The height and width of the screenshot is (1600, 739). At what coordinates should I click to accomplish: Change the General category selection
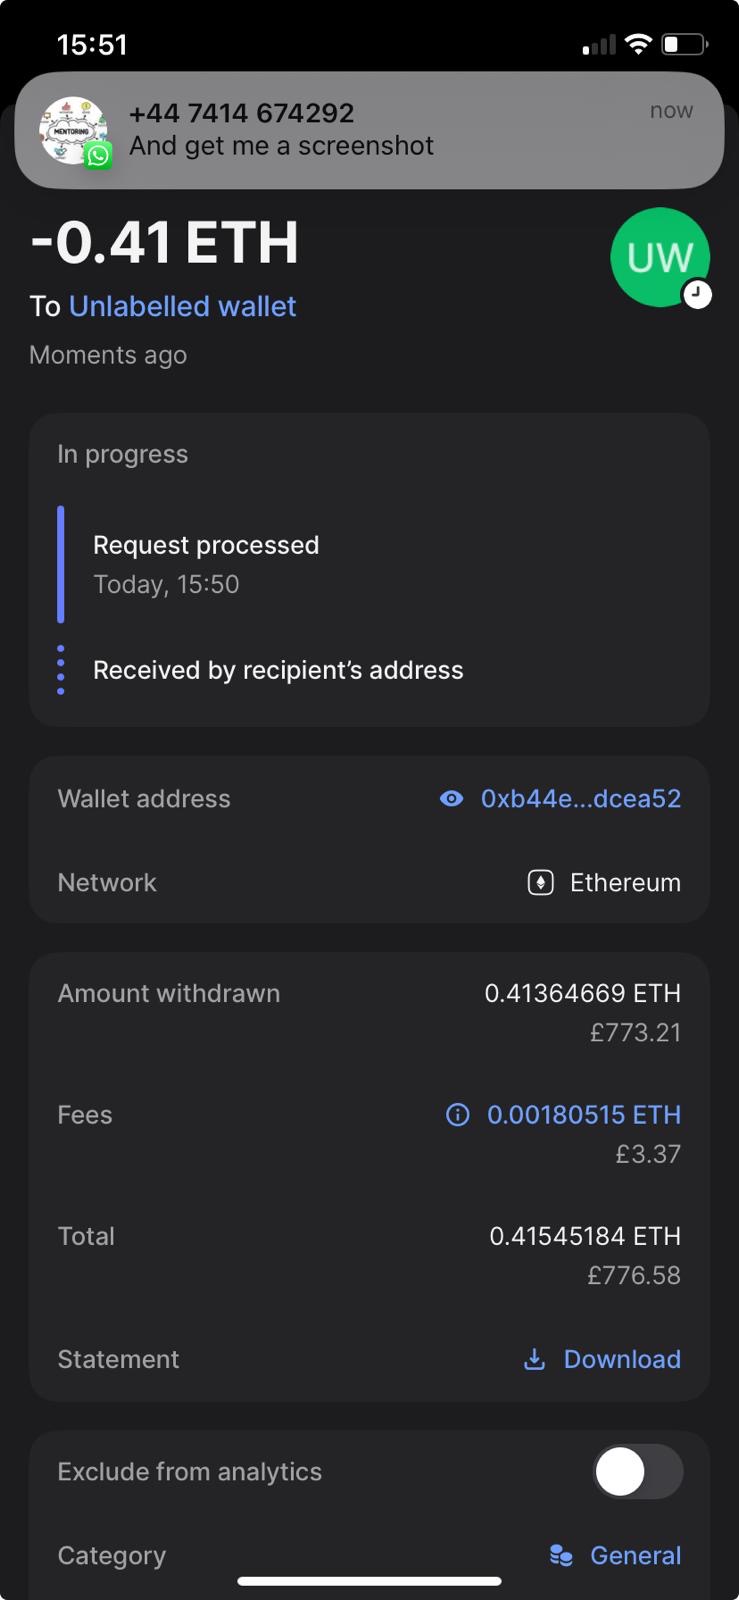tap(635, 1555)
